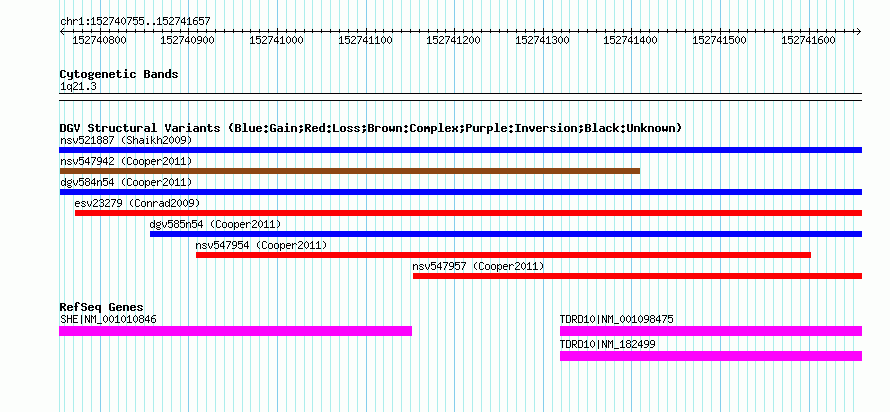890x412 pixels.
Task: Click the right arrowhead of the ruler
Action: pyautogui.click(x=859, y=31)
